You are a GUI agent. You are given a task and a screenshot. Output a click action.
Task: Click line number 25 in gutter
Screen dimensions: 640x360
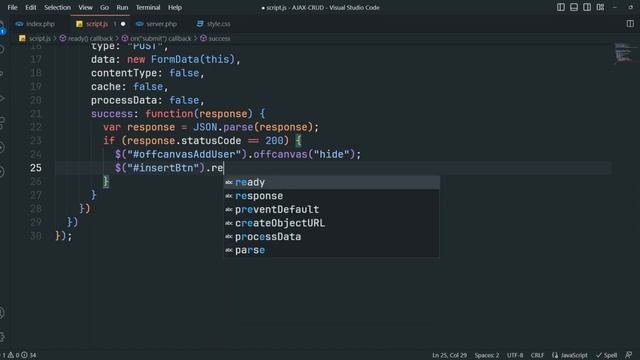click(36, 168)
